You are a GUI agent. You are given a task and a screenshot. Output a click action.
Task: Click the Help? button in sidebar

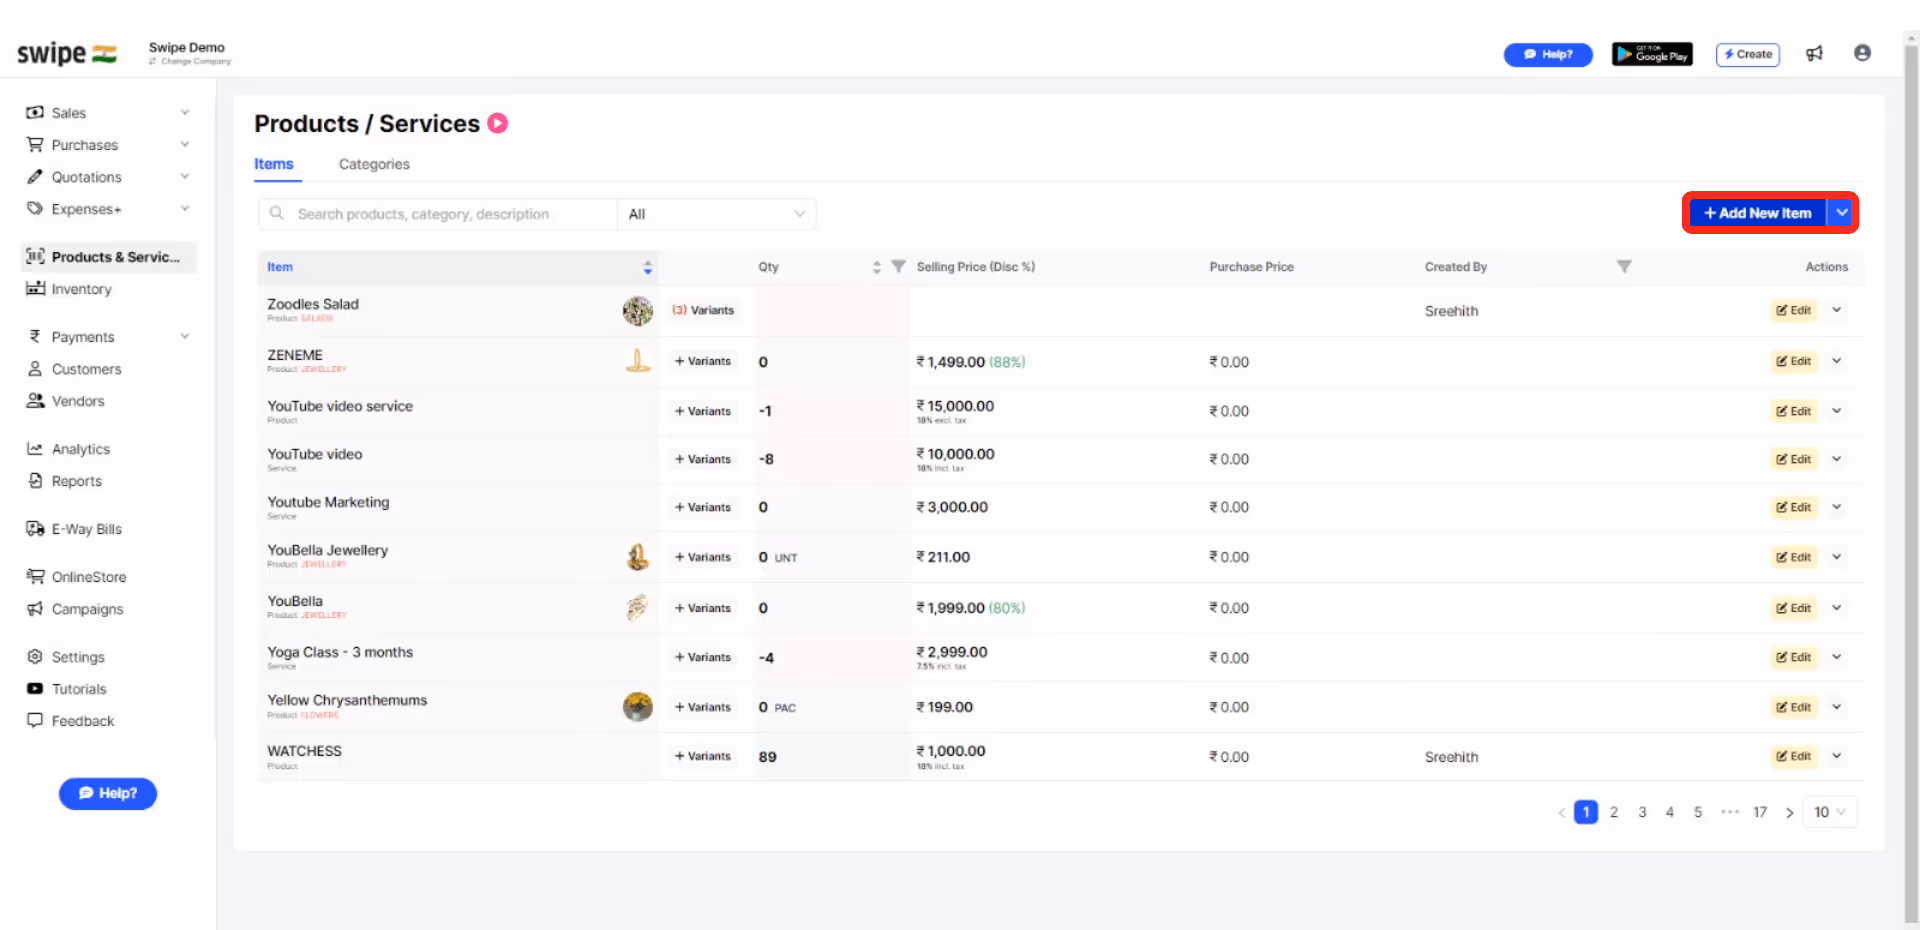coord(108,793)
